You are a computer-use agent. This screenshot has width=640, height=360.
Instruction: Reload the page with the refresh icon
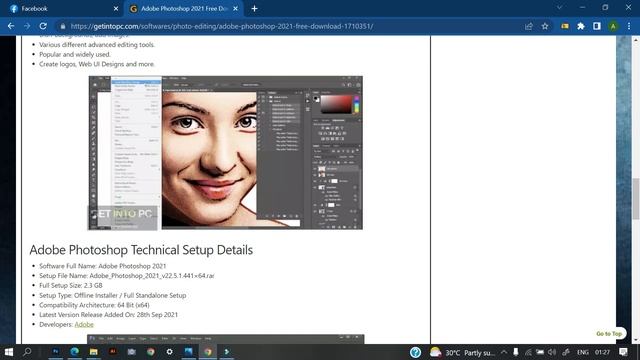43,26
